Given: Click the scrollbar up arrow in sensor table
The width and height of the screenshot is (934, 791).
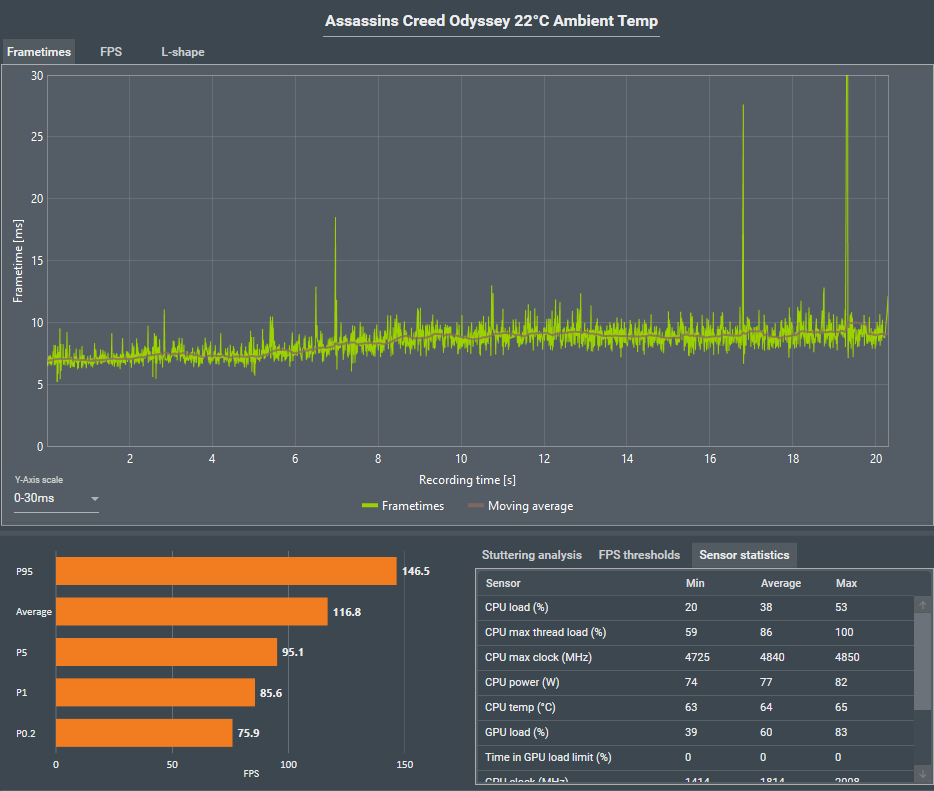Looking at the screenshot, I should coord(923,605).
